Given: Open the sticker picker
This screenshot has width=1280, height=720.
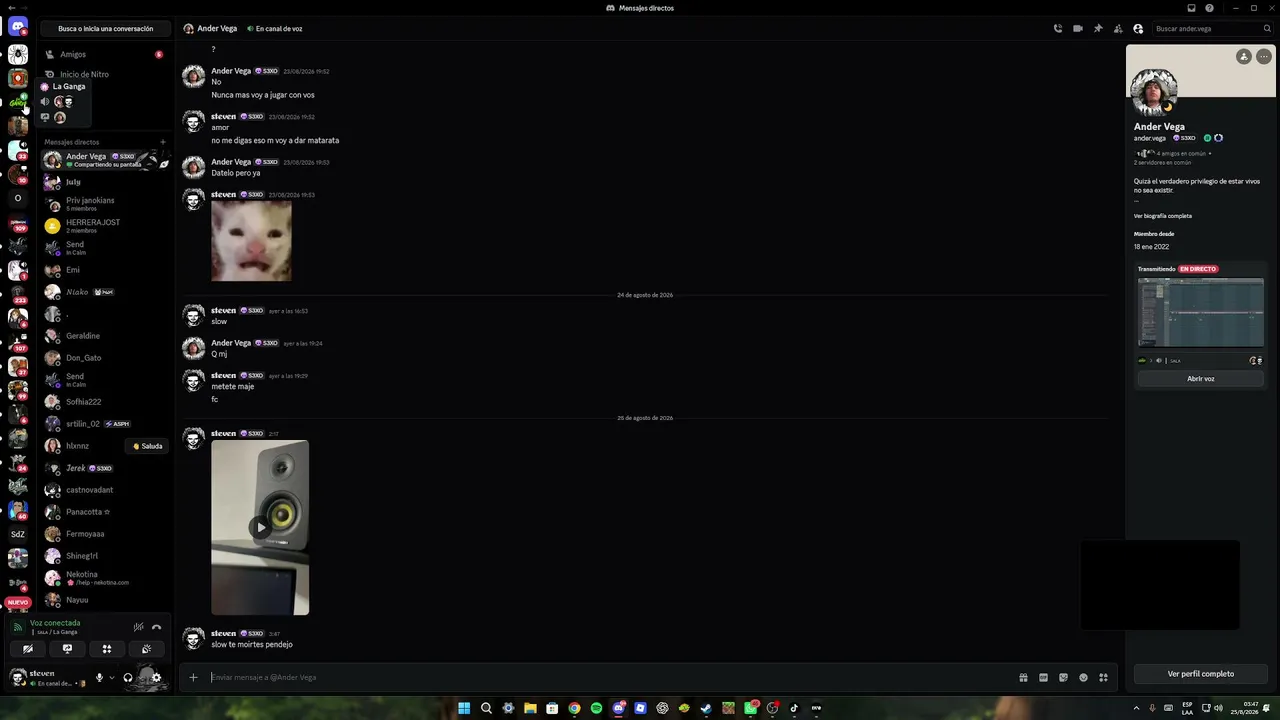Looking at the screenshot, I should click(x=1063, y=677).
